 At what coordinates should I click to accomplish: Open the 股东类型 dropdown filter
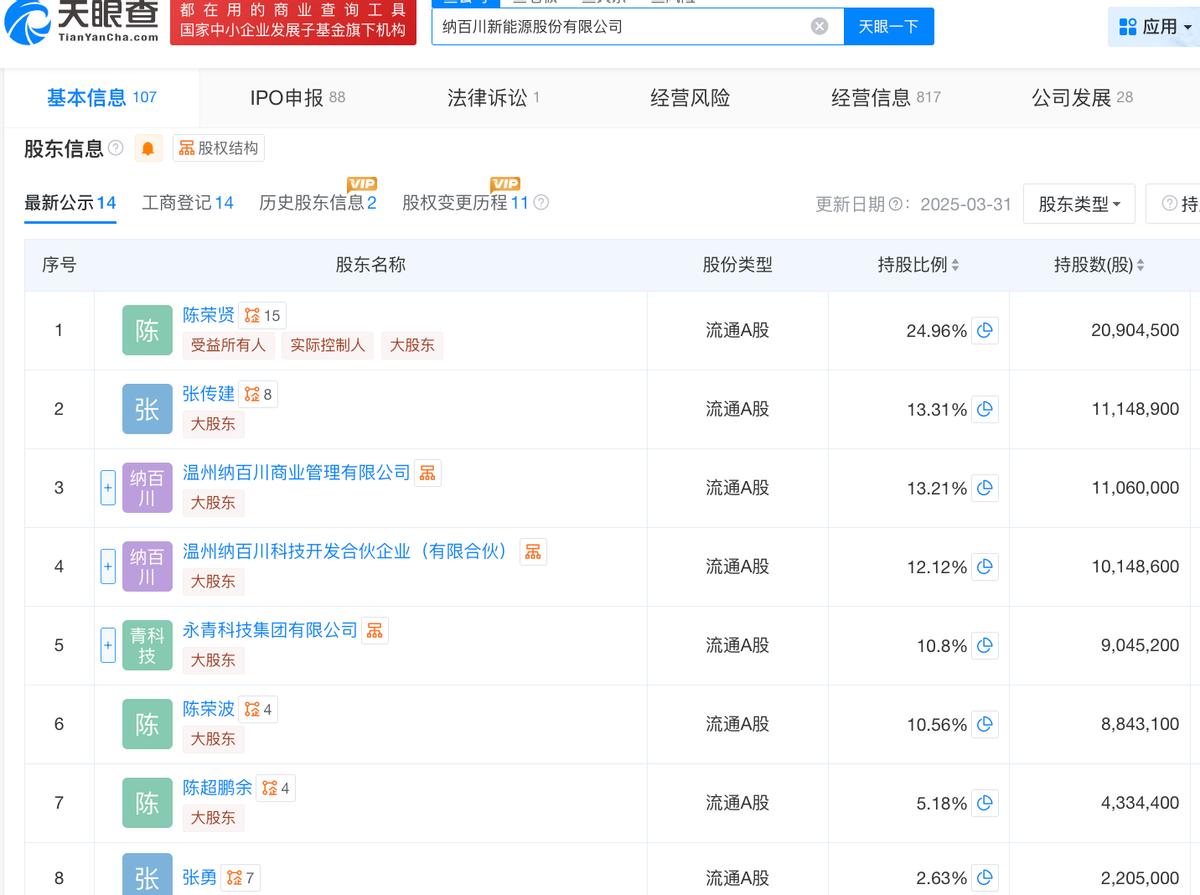tap(1078, 204)
